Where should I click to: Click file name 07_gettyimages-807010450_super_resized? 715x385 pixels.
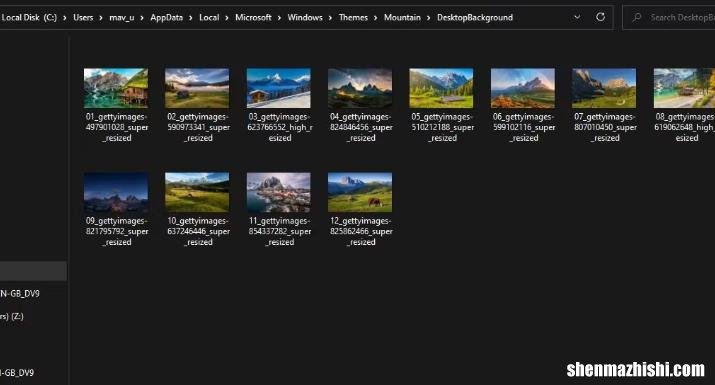(x=605, y=127)
